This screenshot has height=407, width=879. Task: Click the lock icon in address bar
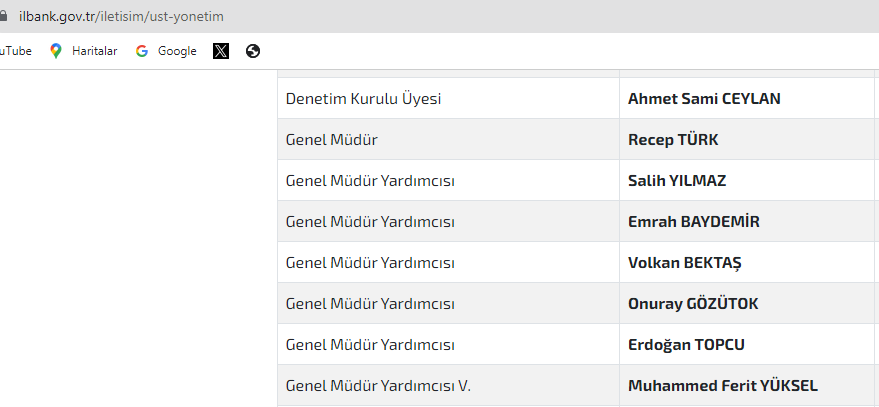[3, 16]
